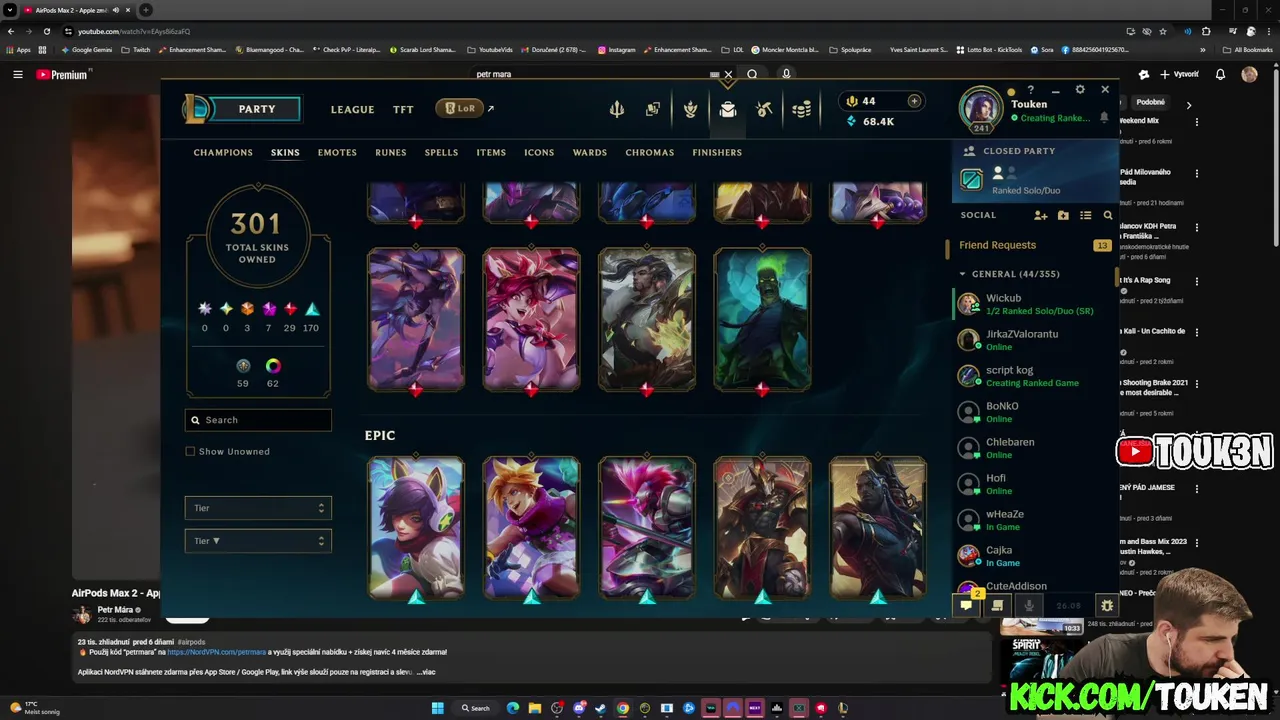Open the LoR launcher button
1280x720 pixels.
pyautogui.click(x=461, y=108)
